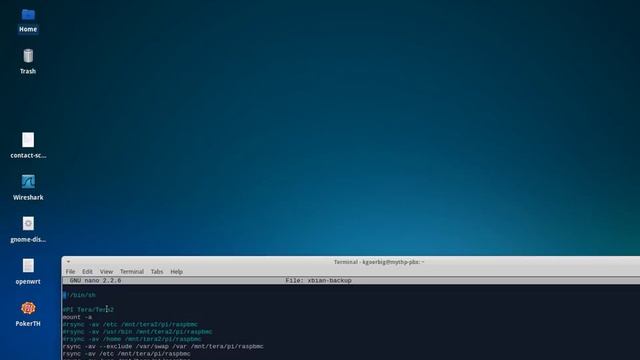Open window menu arrow in terminal titlebar
Screen dimensions: 640x360
68,262
